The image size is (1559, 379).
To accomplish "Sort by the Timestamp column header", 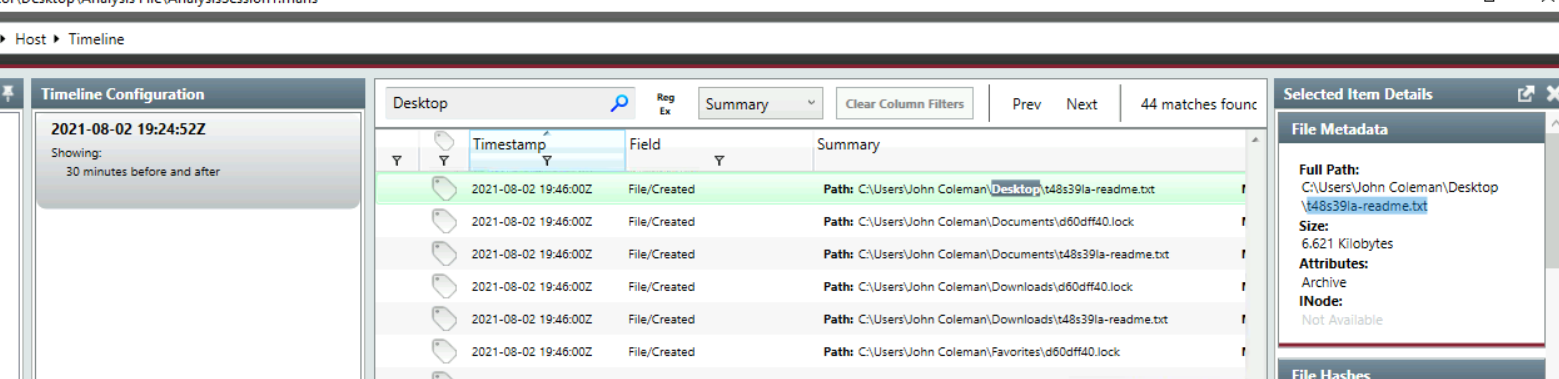I will coord(509,144).
